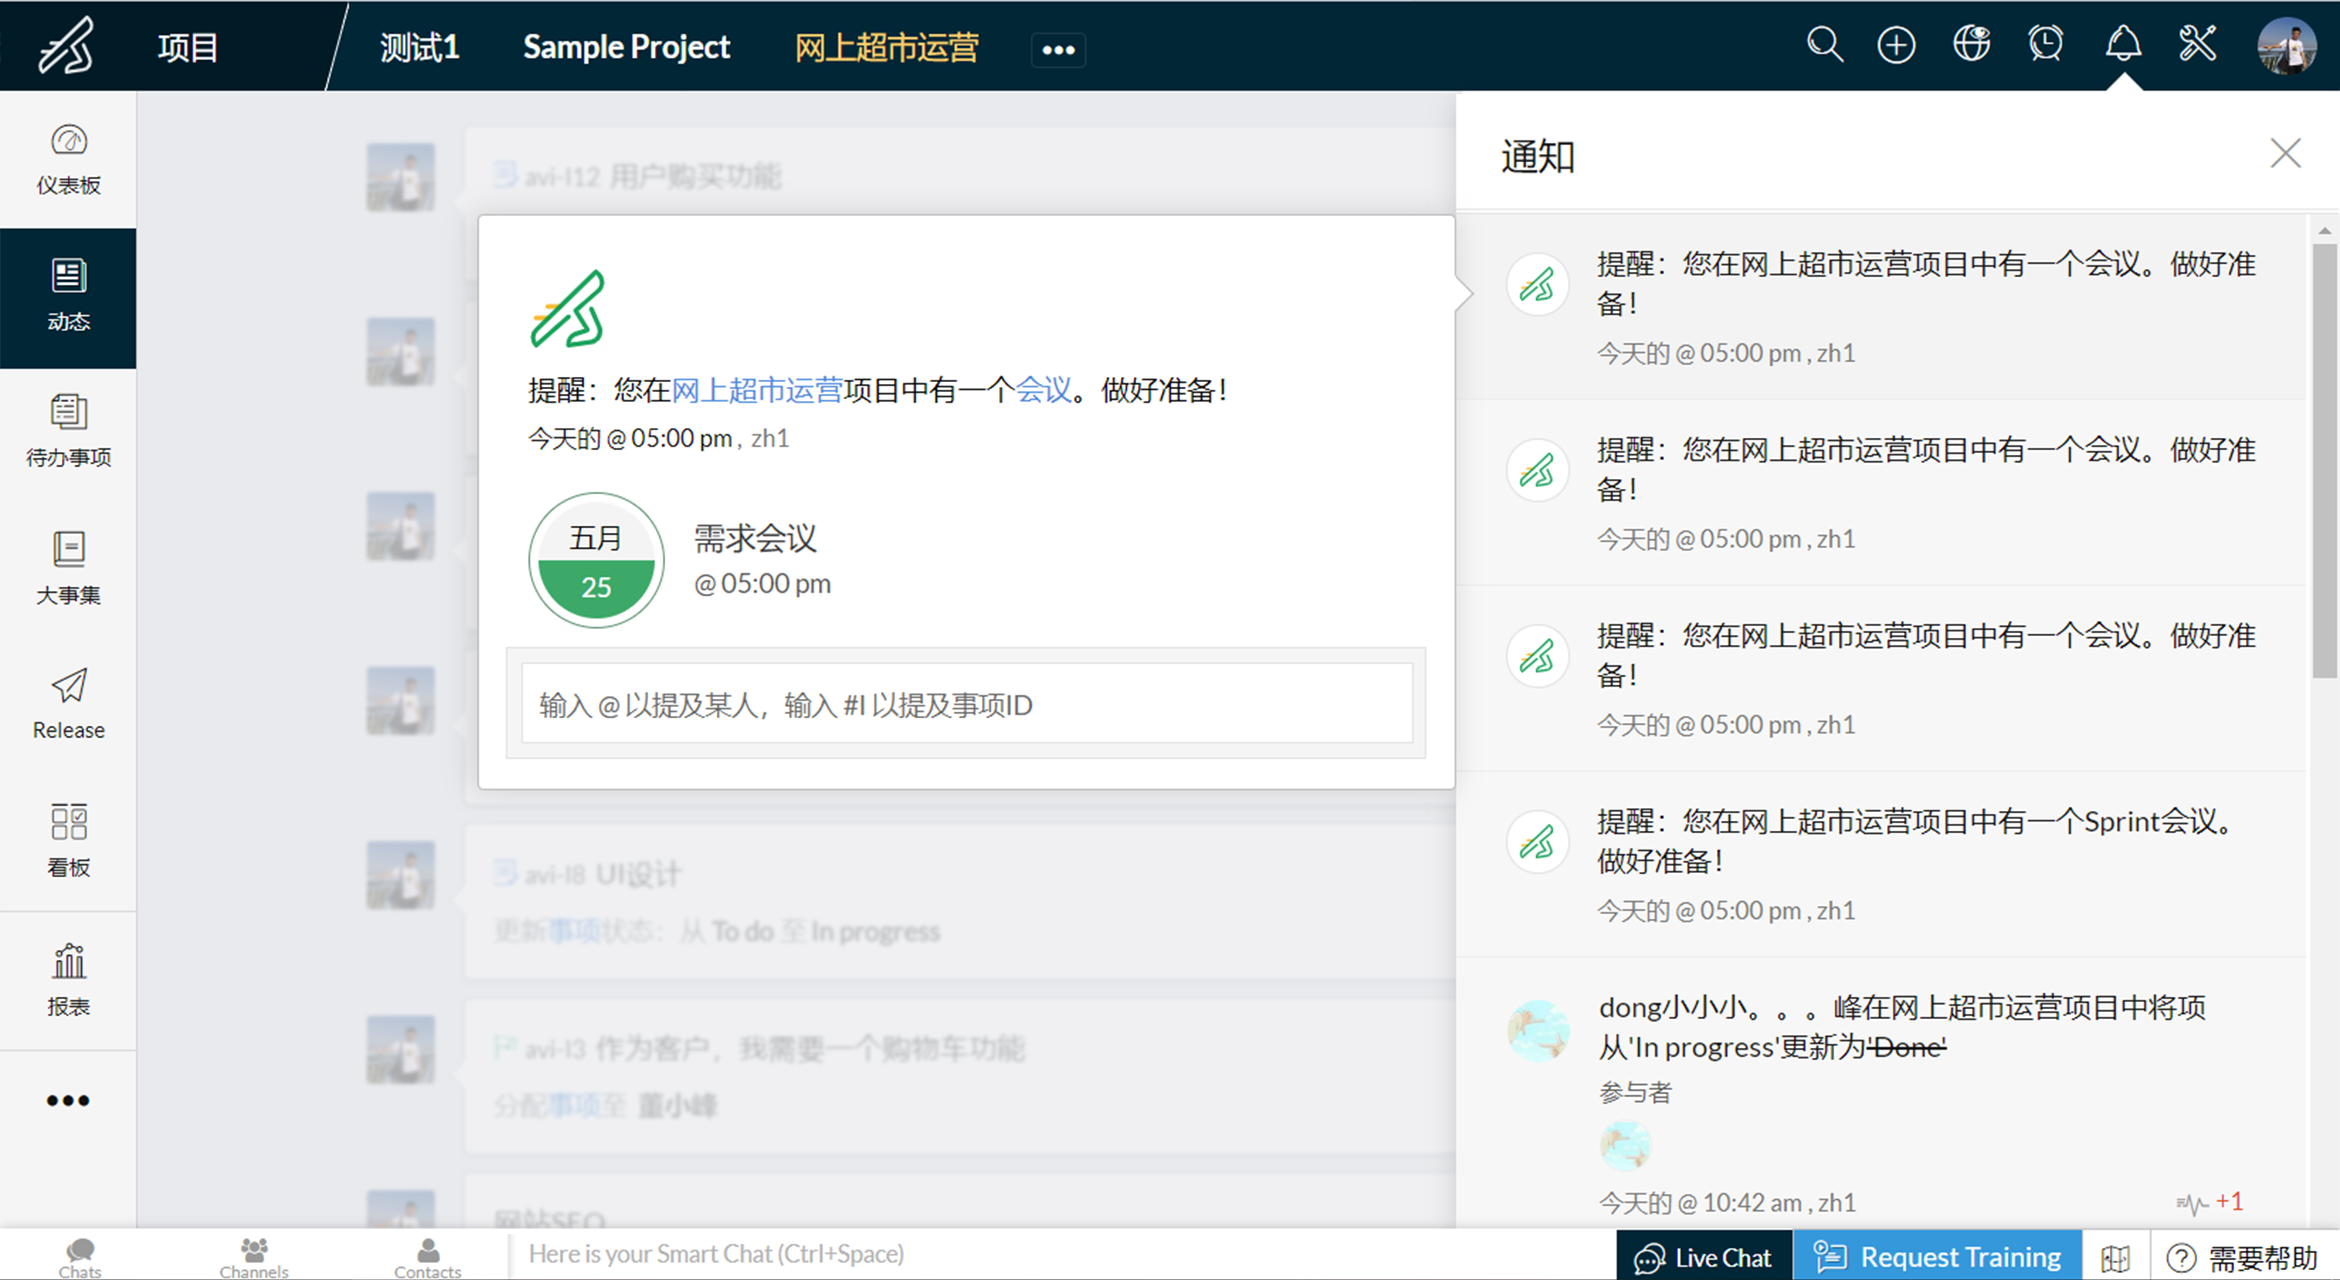Click the notification bell icon
This screenshot has width=2340, height=1280.
tap(2122, 45)
